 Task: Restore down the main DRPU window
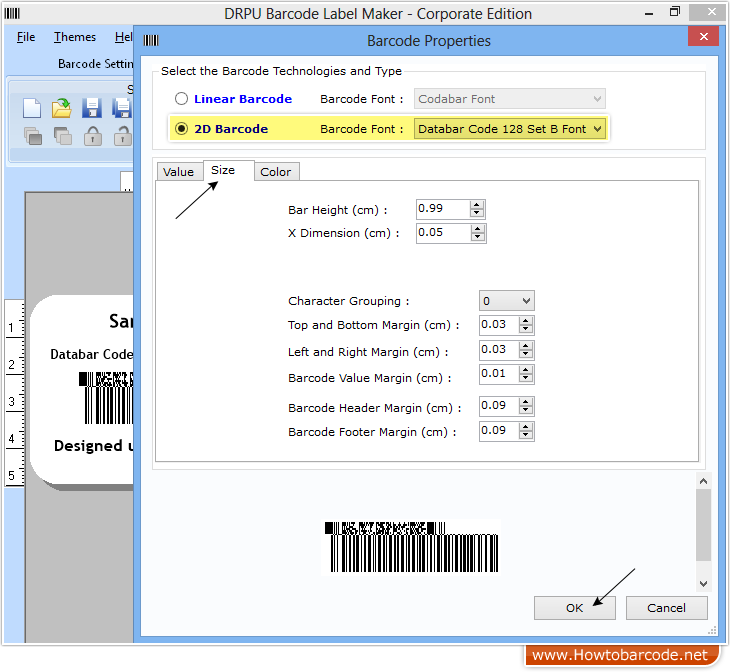click(675, 12)
